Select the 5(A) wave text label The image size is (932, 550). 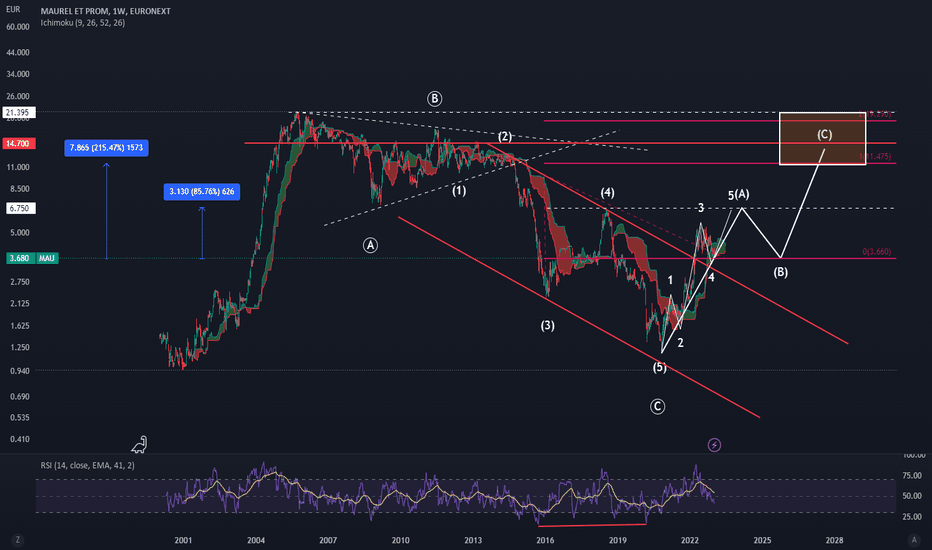tap(738, 194)
